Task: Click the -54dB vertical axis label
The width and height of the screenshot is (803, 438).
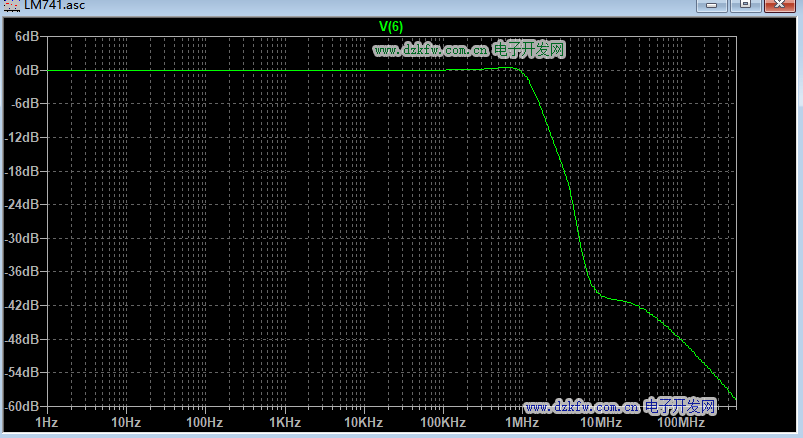Action: [x=22, y=372]
